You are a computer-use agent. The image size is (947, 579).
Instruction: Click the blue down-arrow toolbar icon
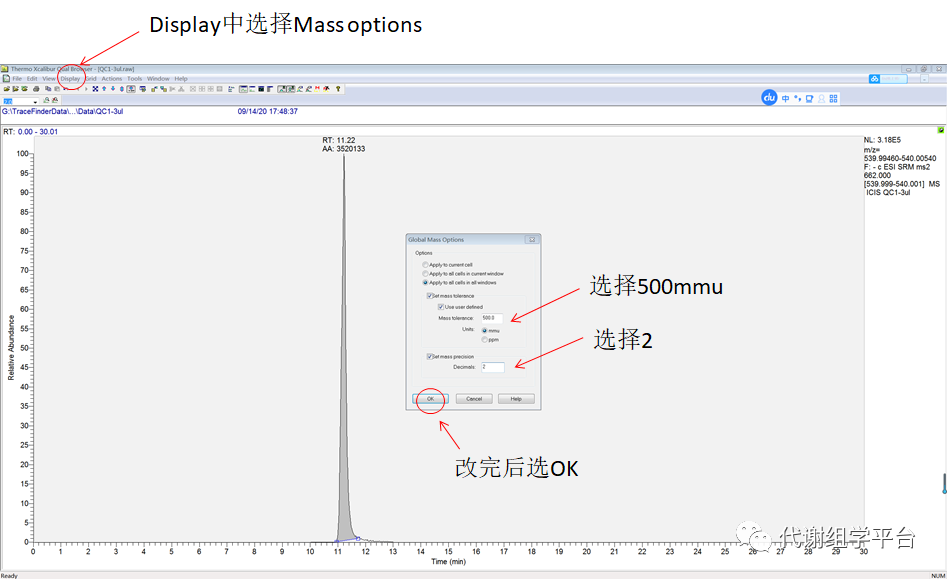pyautogui.click(x=113, y=89)
